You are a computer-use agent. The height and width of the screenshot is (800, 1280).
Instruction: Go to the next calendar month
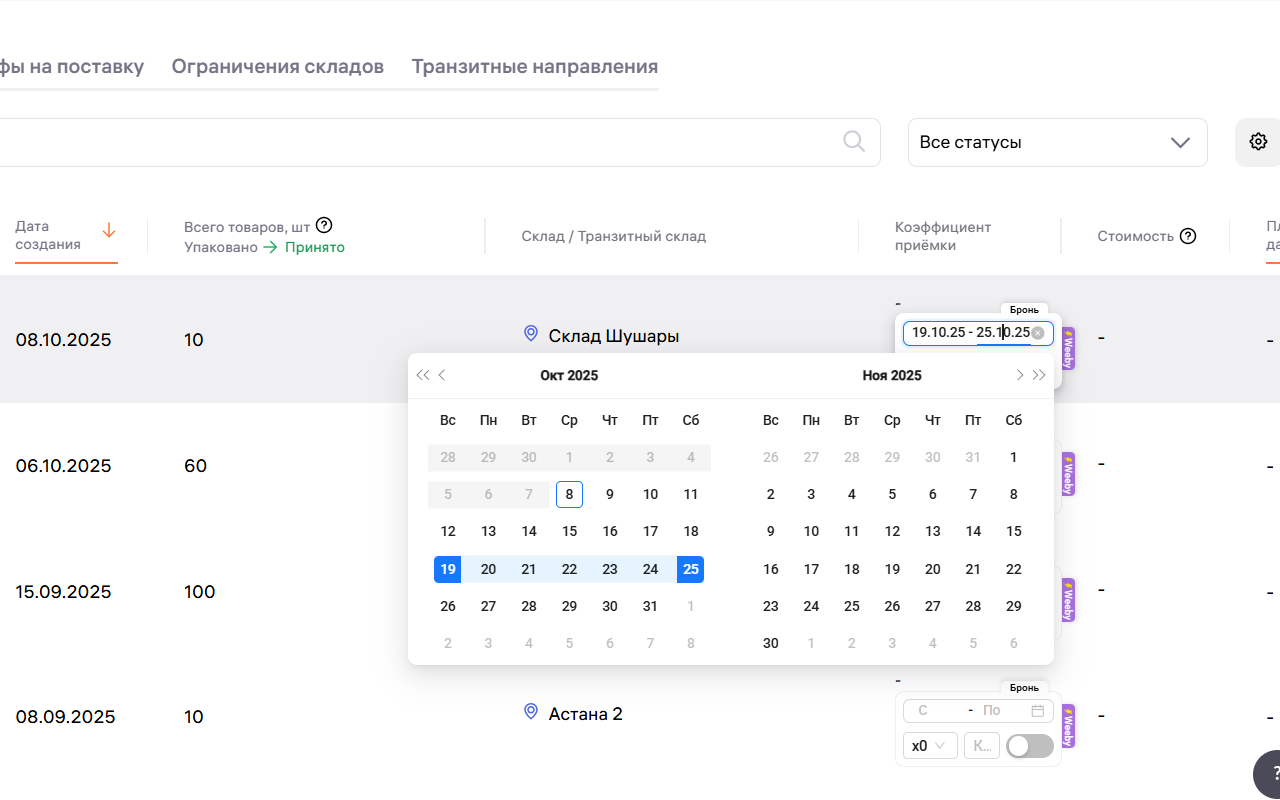click(x=1019, y=375)
